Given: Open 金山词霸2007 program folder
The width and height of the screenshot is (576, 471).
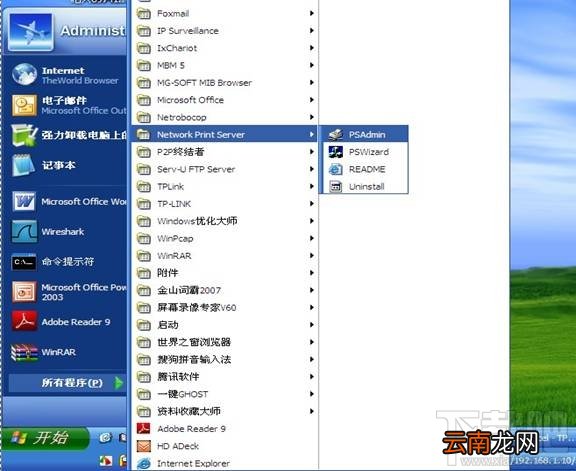Looking at the screenshot, I should 224,290.
